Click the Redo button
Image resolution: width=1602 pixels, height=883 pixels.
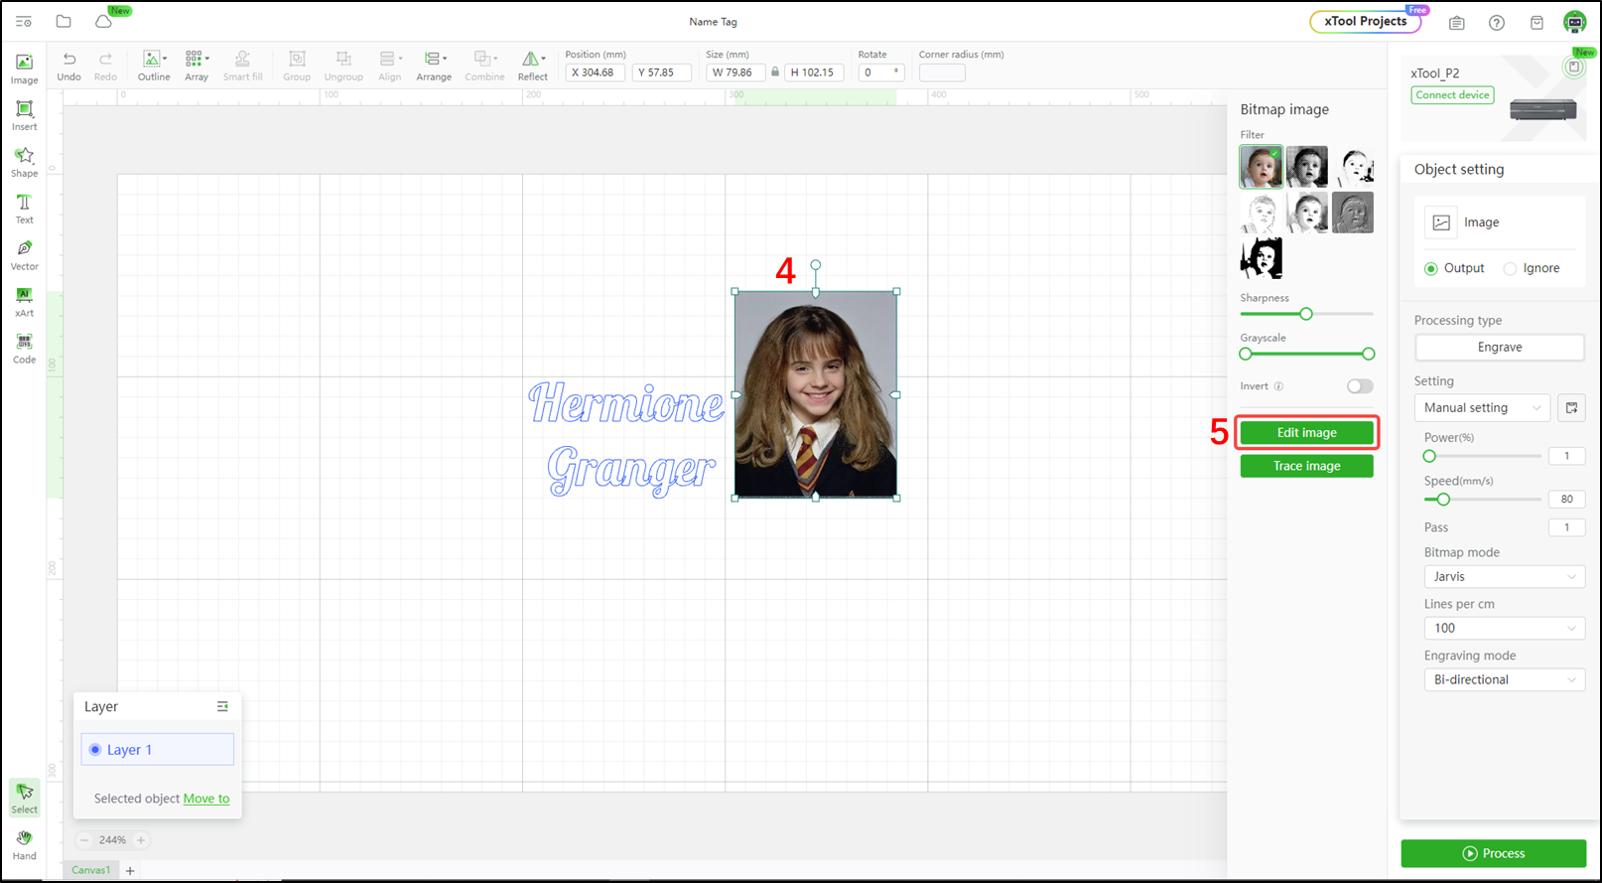click(105, 66)
